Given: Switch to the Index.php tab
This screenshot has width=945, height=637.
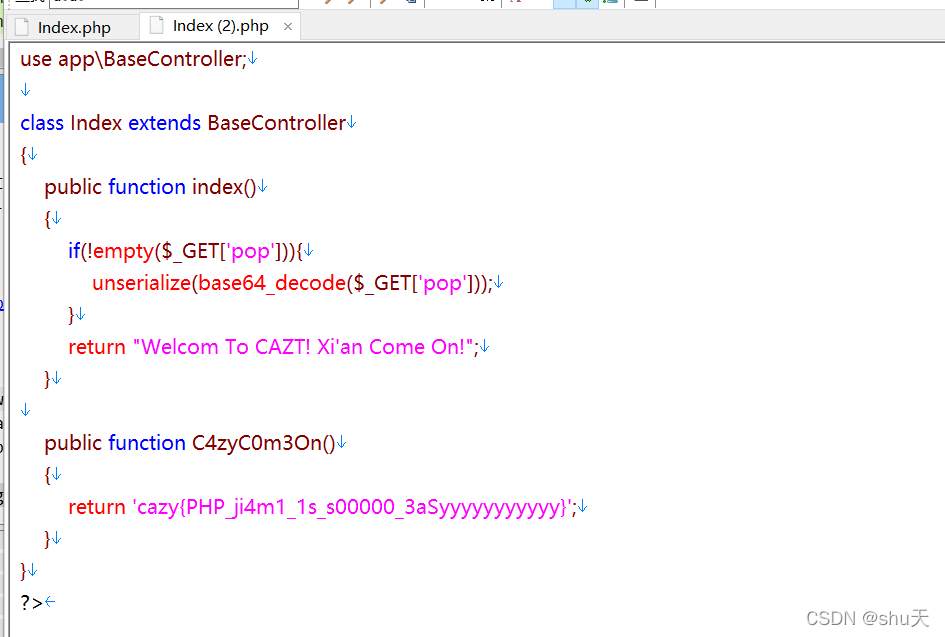Looking at the screenshot, I should coord(74,28).
